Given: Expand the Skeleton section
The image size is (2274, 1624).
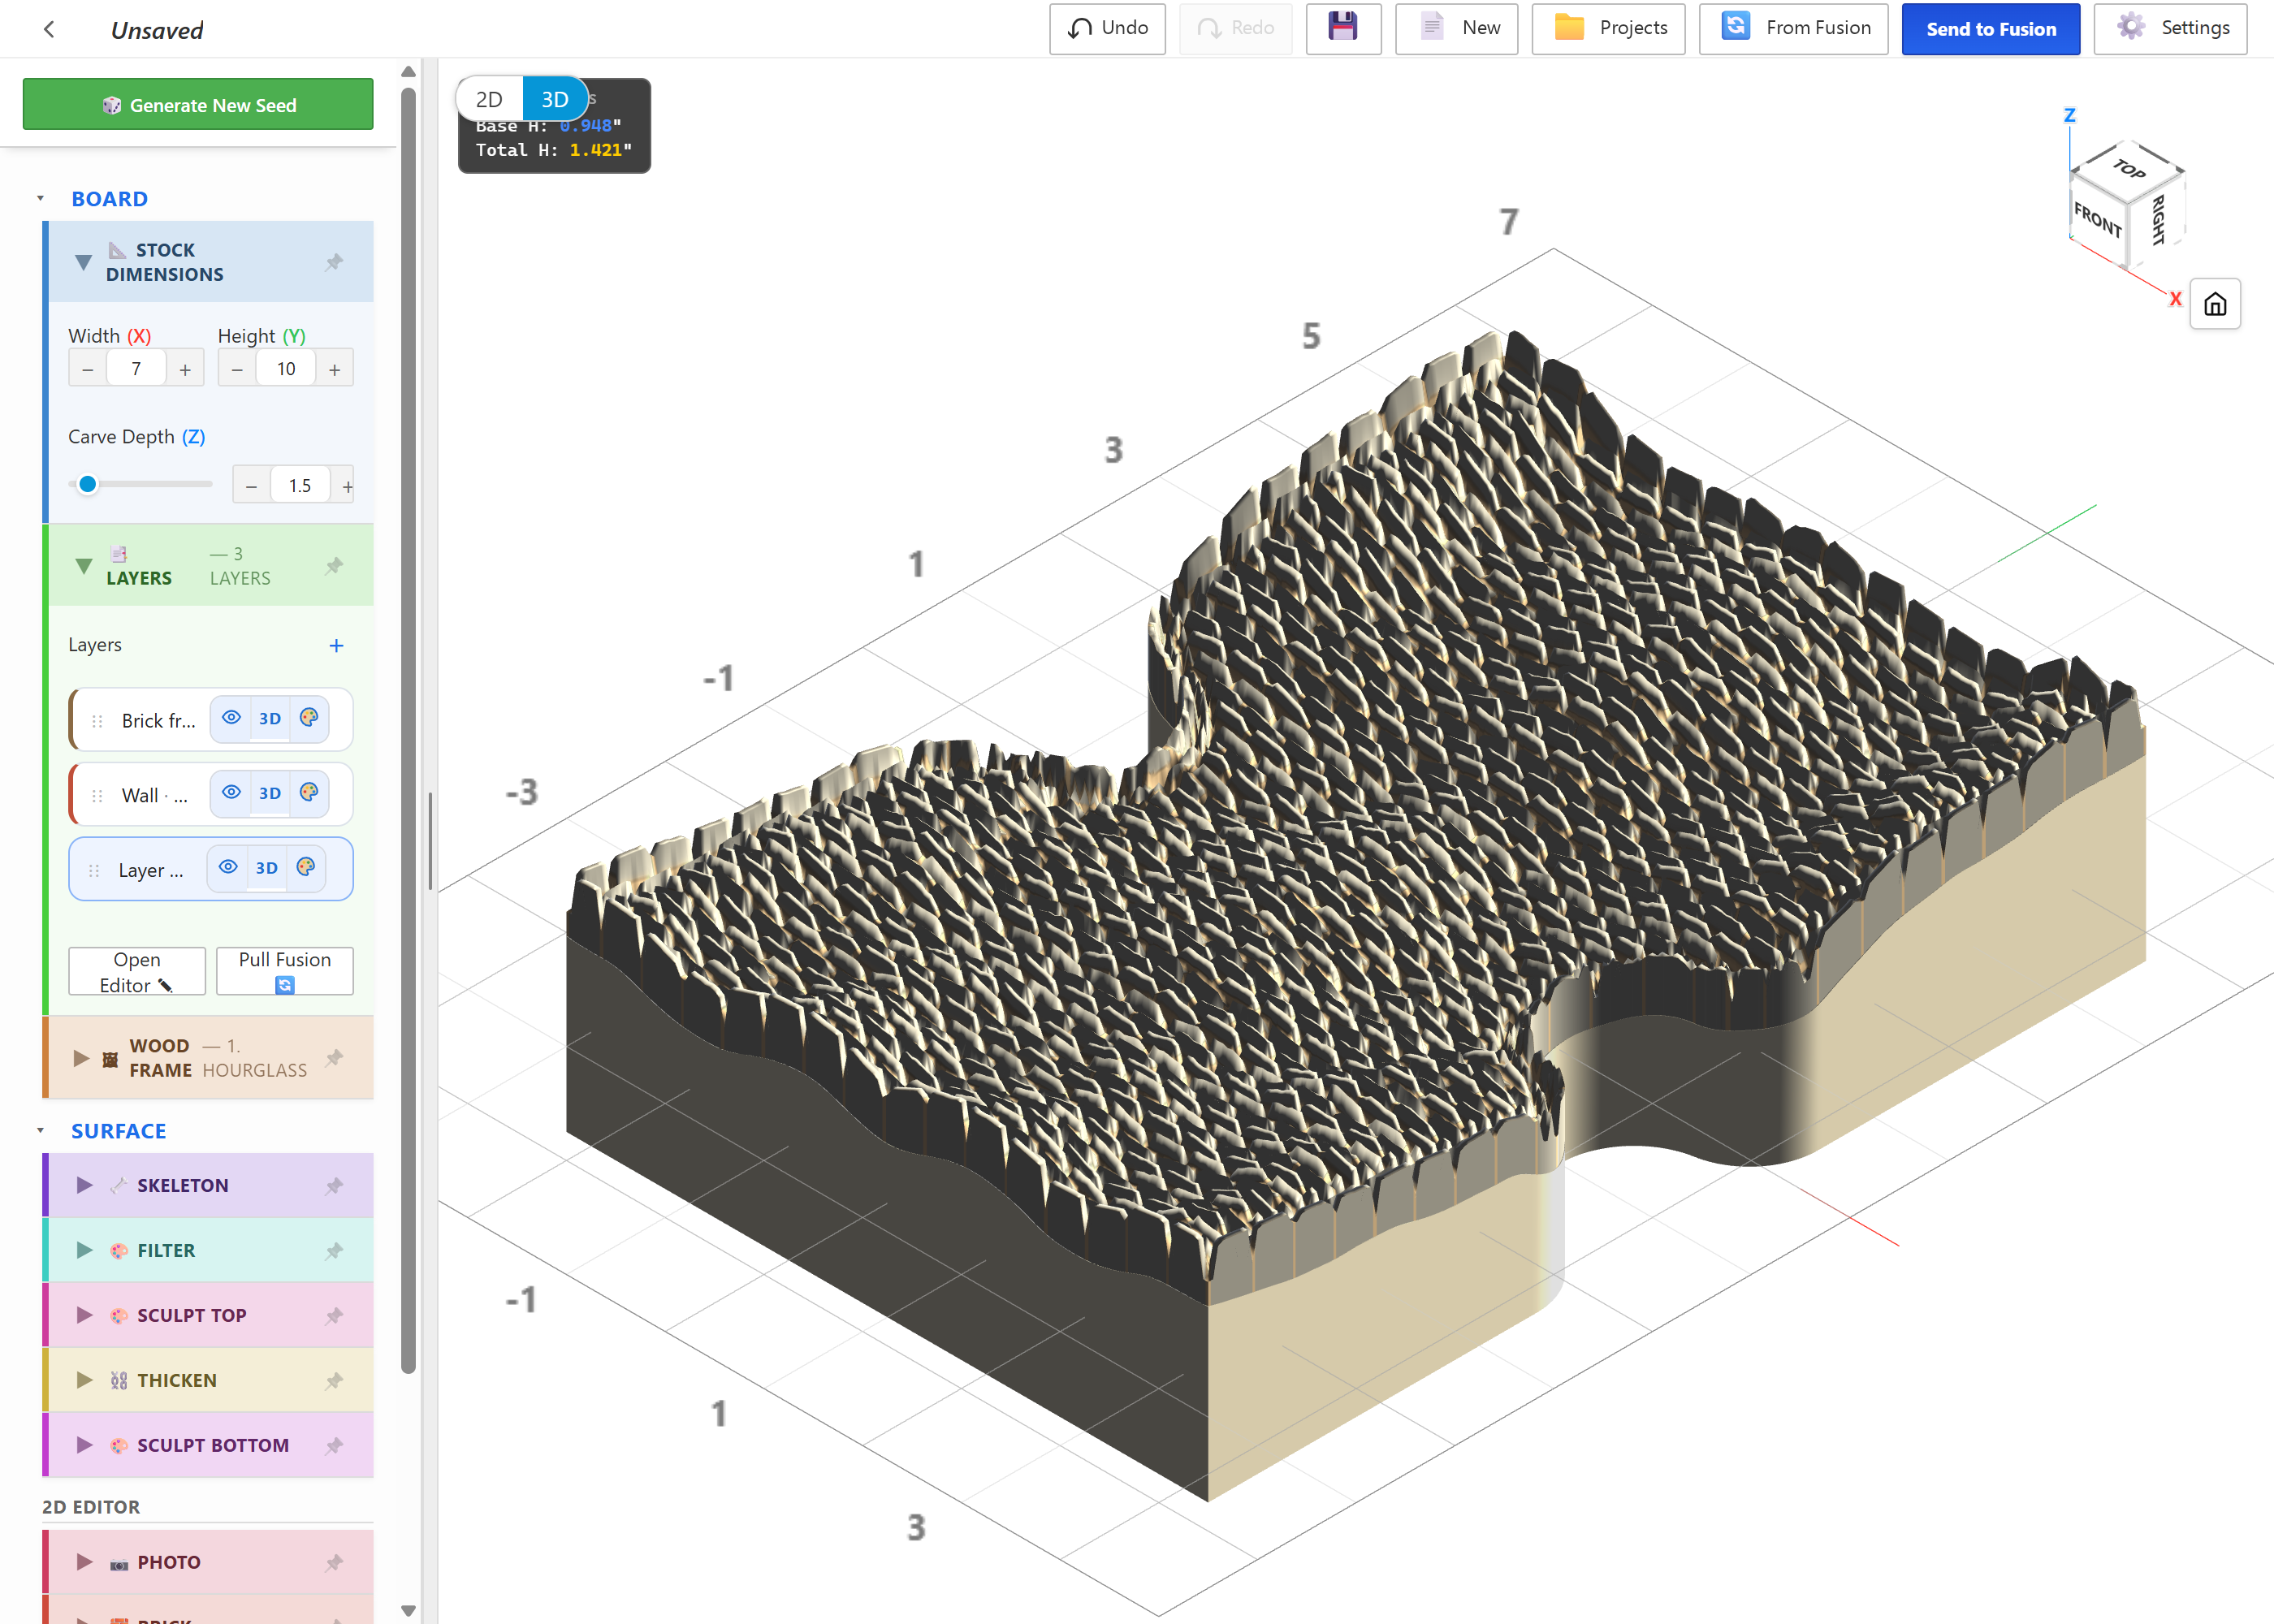Looking at the screenshot, I should (84, 1186).
